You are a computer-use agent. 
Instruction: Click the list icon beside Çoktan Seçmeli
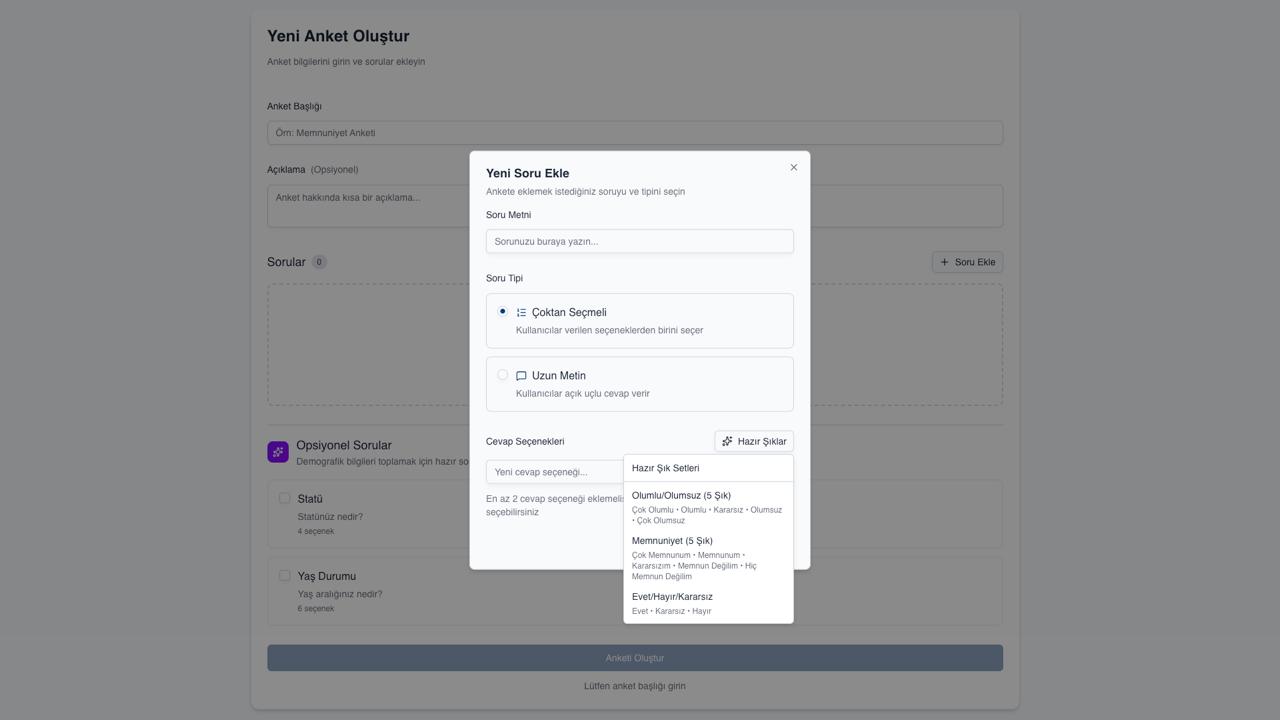(x=521, y=313)
